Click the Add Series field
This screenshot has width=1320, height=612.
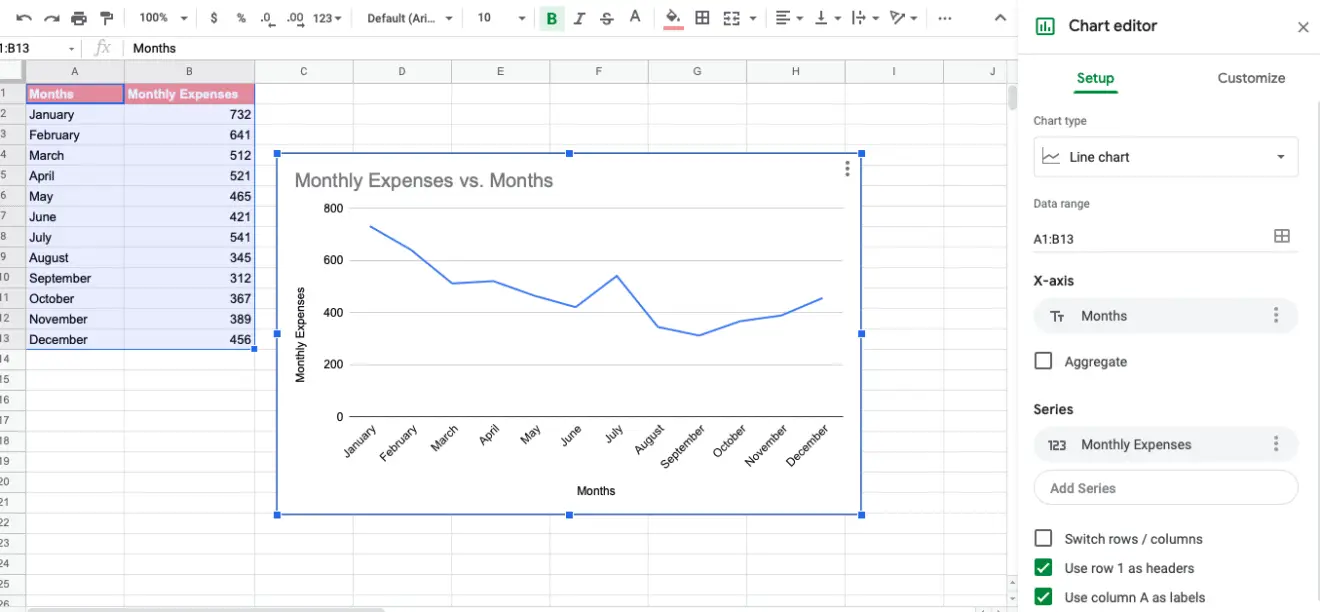(x=1165, y=487)
